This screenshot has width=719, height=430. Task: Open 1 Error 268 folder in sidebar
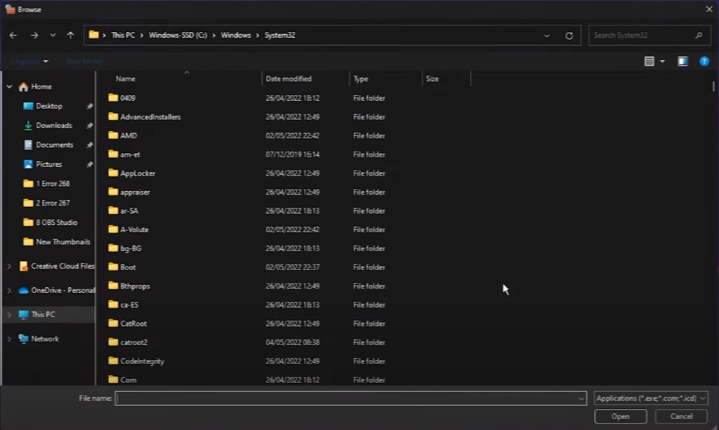coord(53,183)
